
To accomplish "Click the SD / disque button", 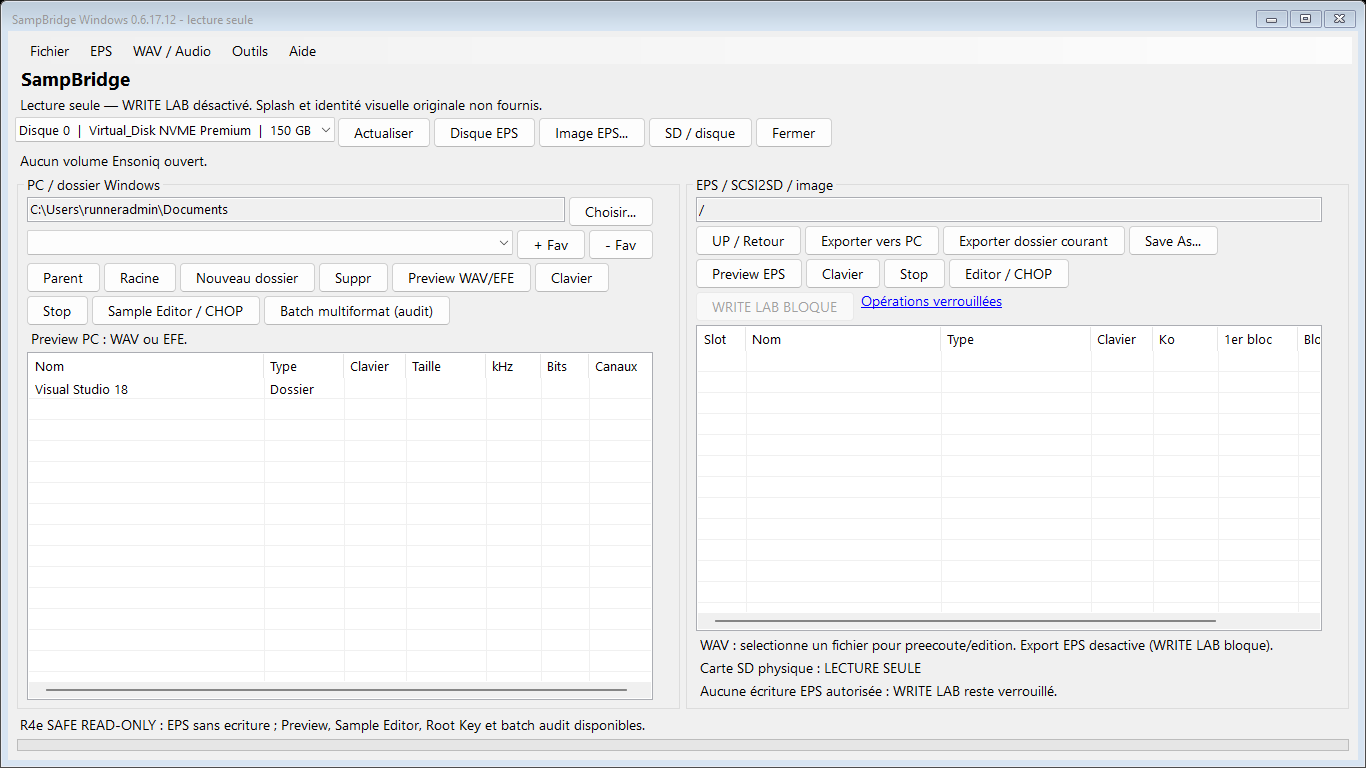I will coord(700,133).
